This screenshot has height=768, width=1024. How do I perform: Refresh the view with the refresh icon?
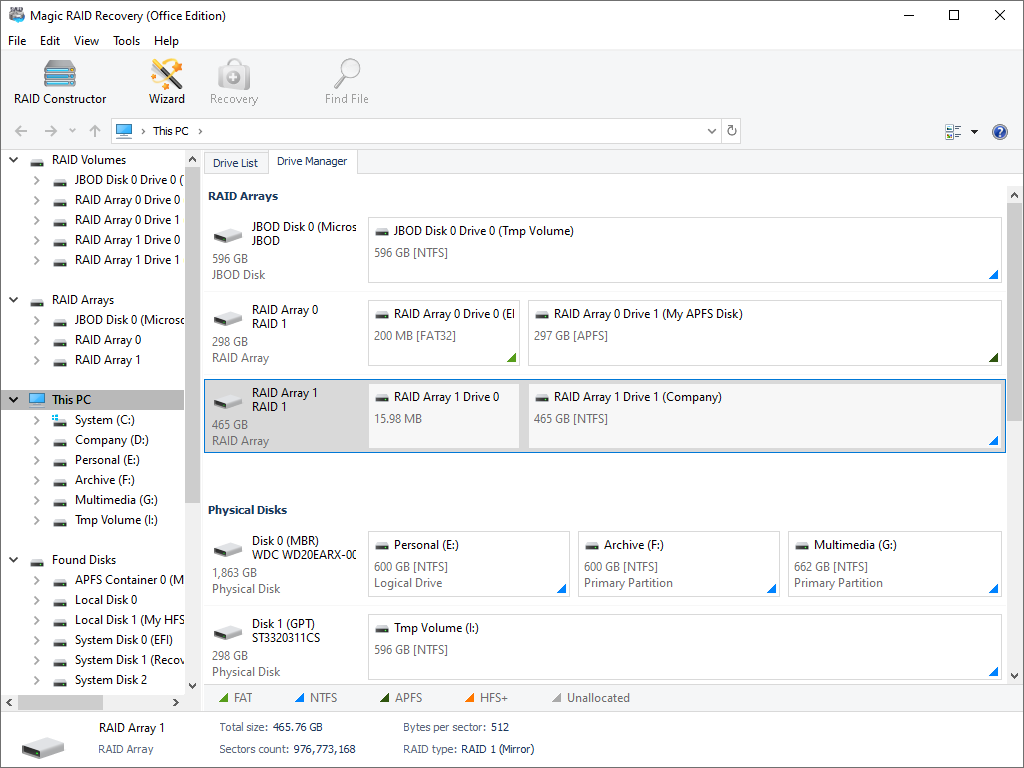tap(729, 131)
